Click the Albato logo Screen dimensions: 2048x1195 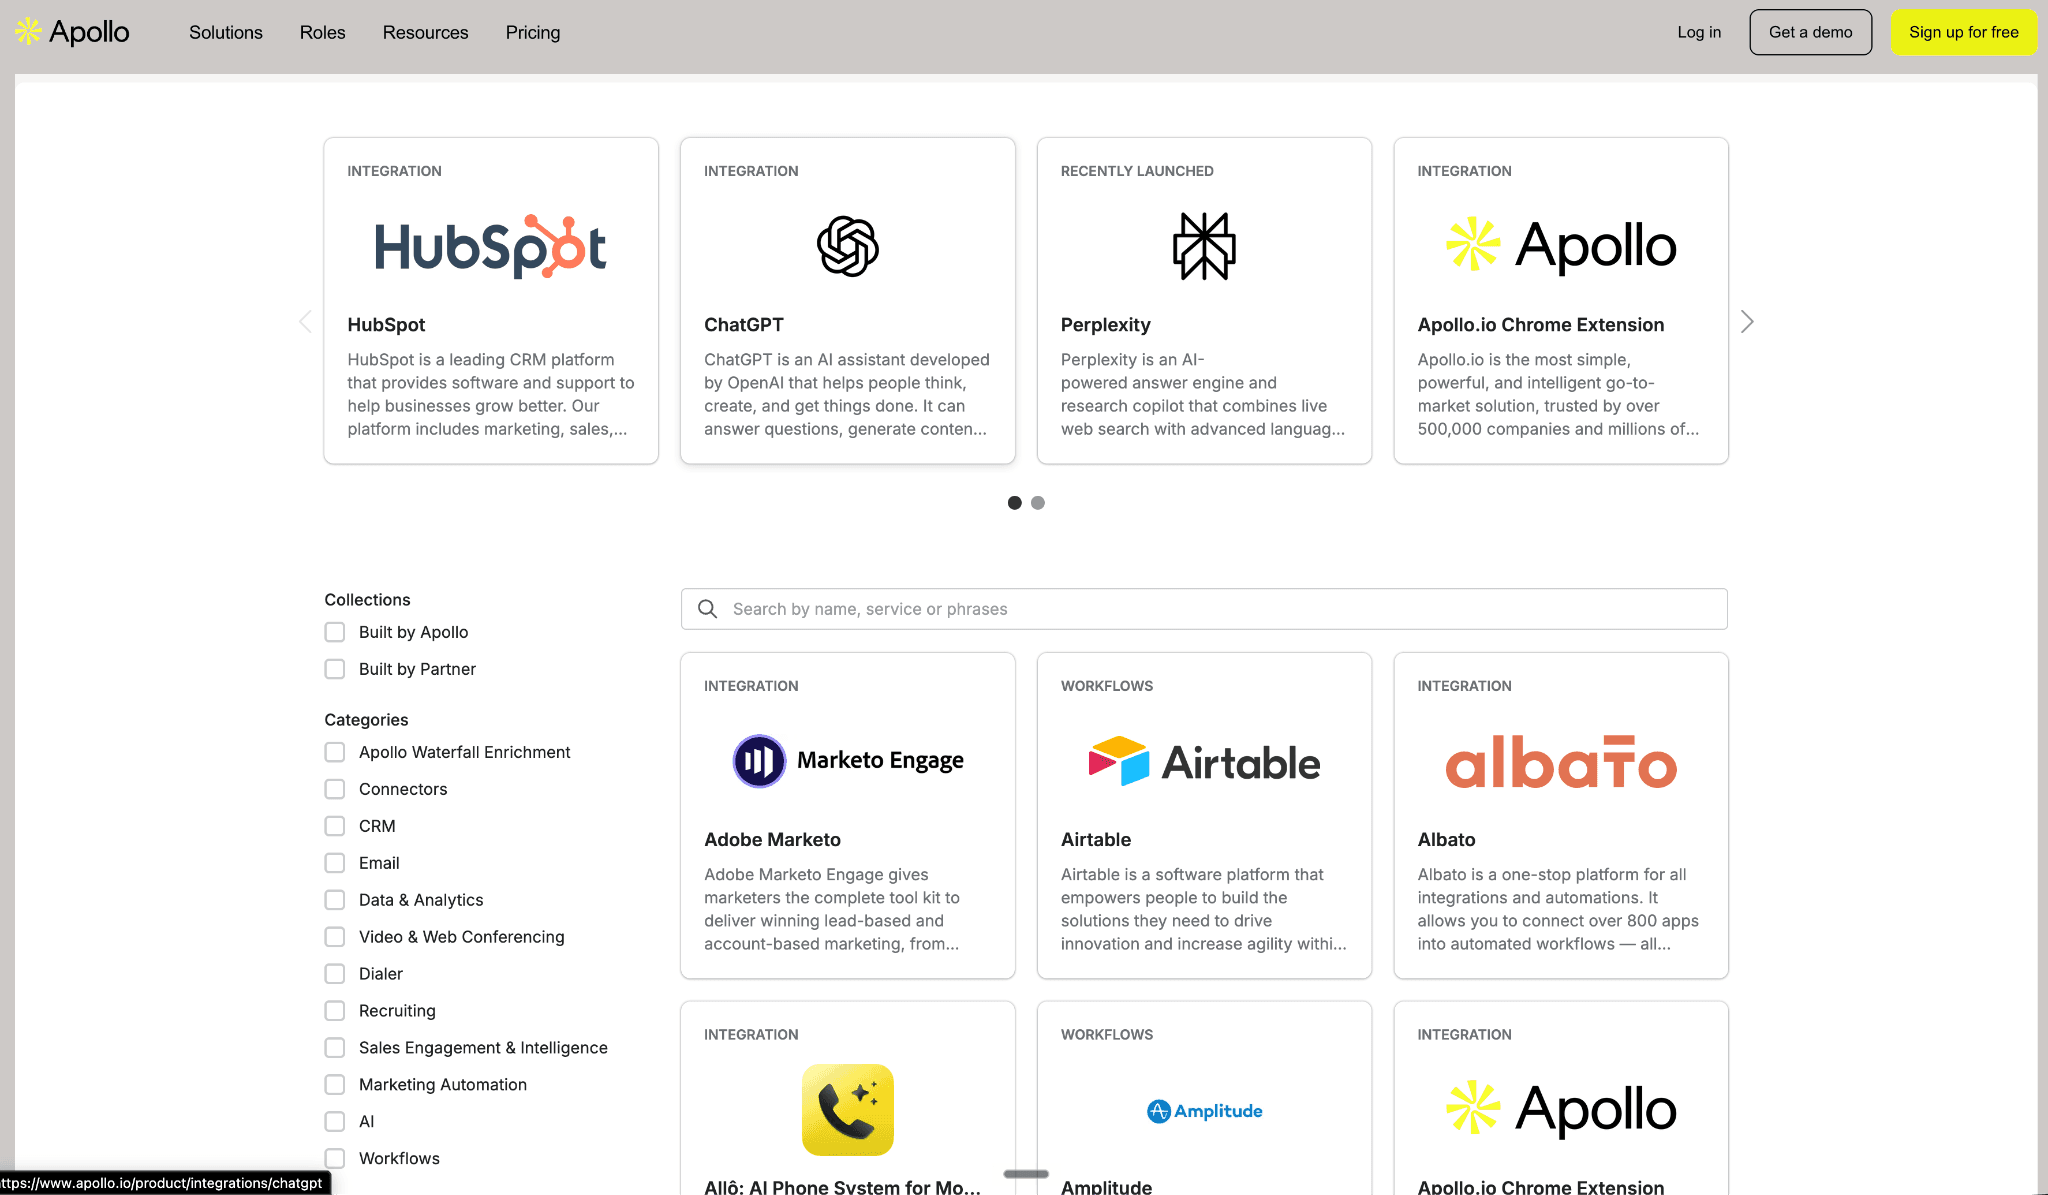(1561, 762)
